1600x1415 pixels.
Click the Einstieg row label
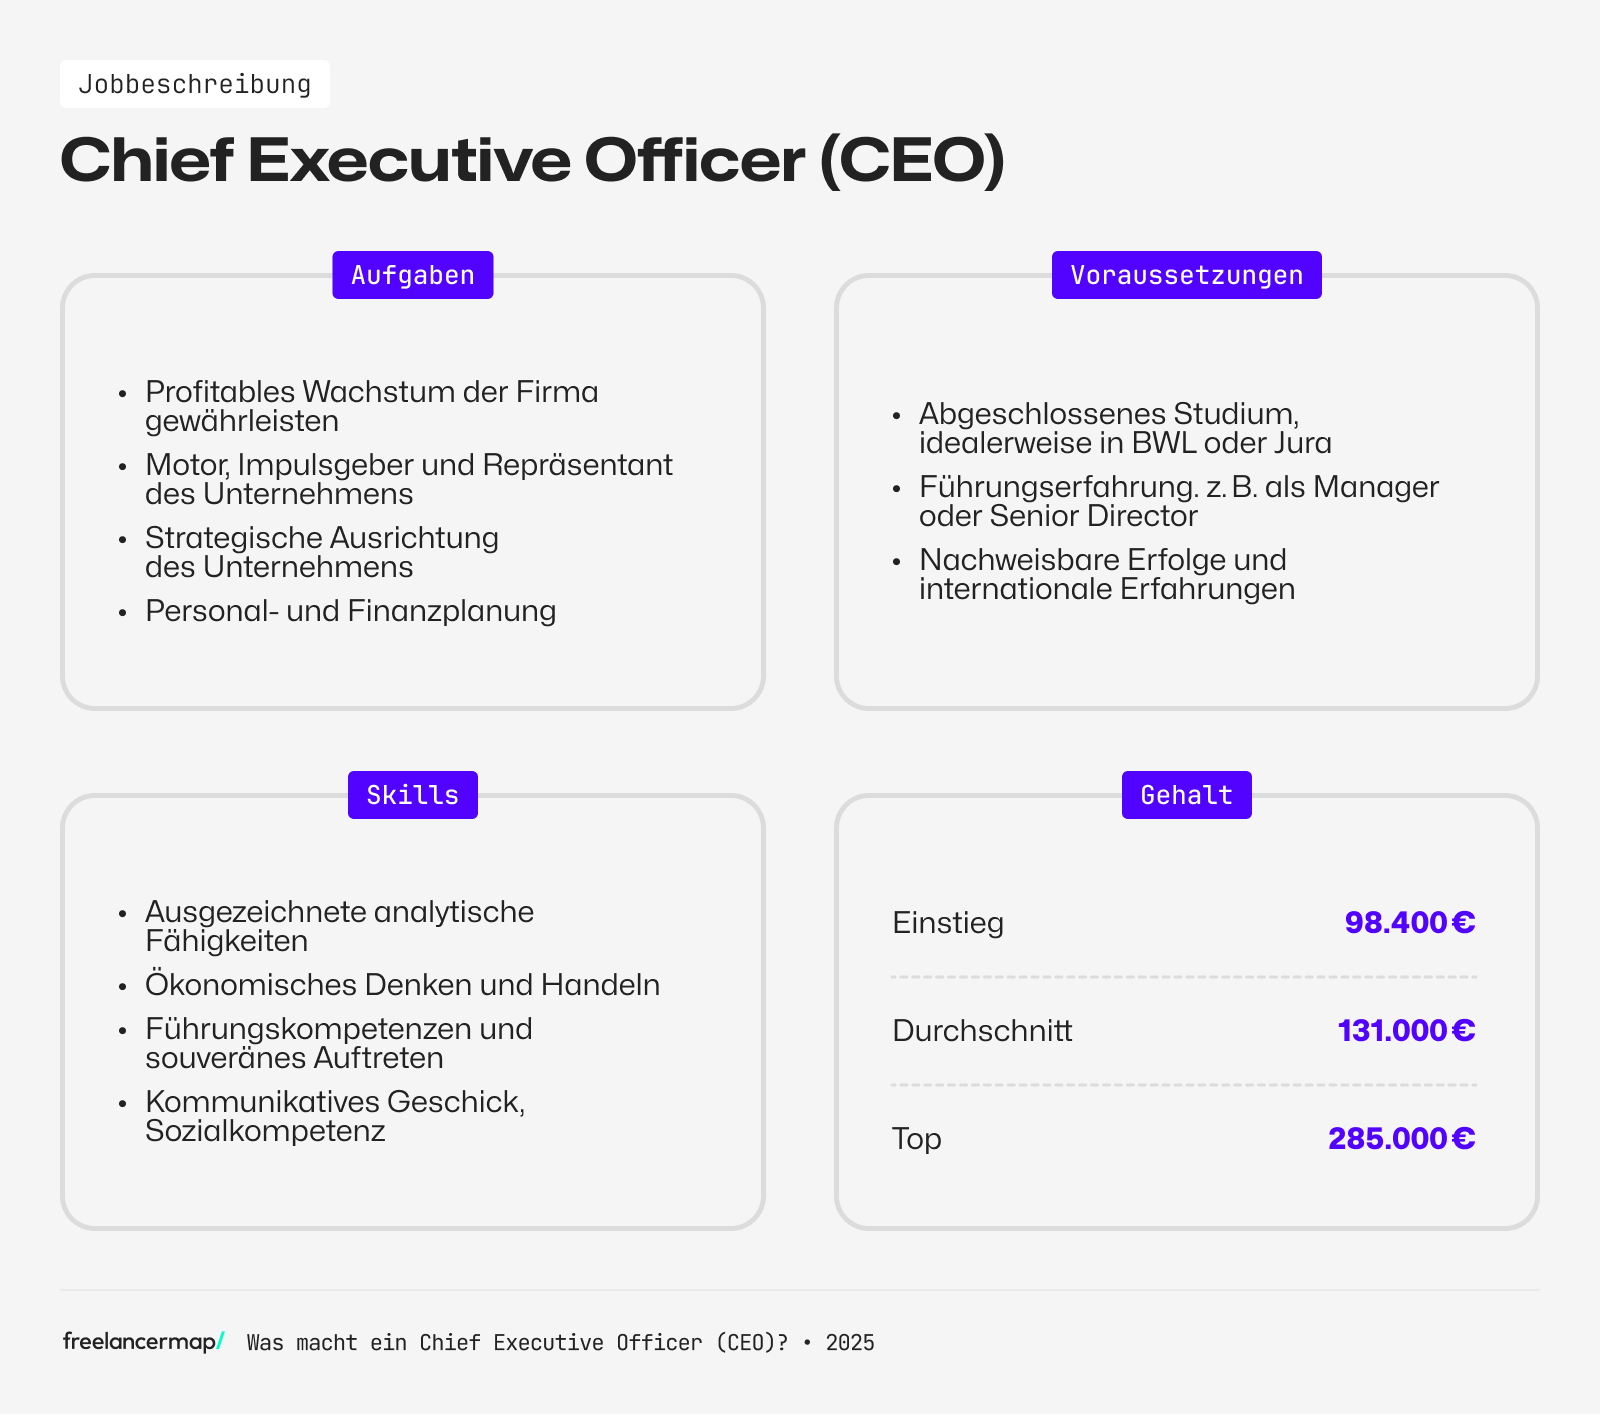[948, 922]
